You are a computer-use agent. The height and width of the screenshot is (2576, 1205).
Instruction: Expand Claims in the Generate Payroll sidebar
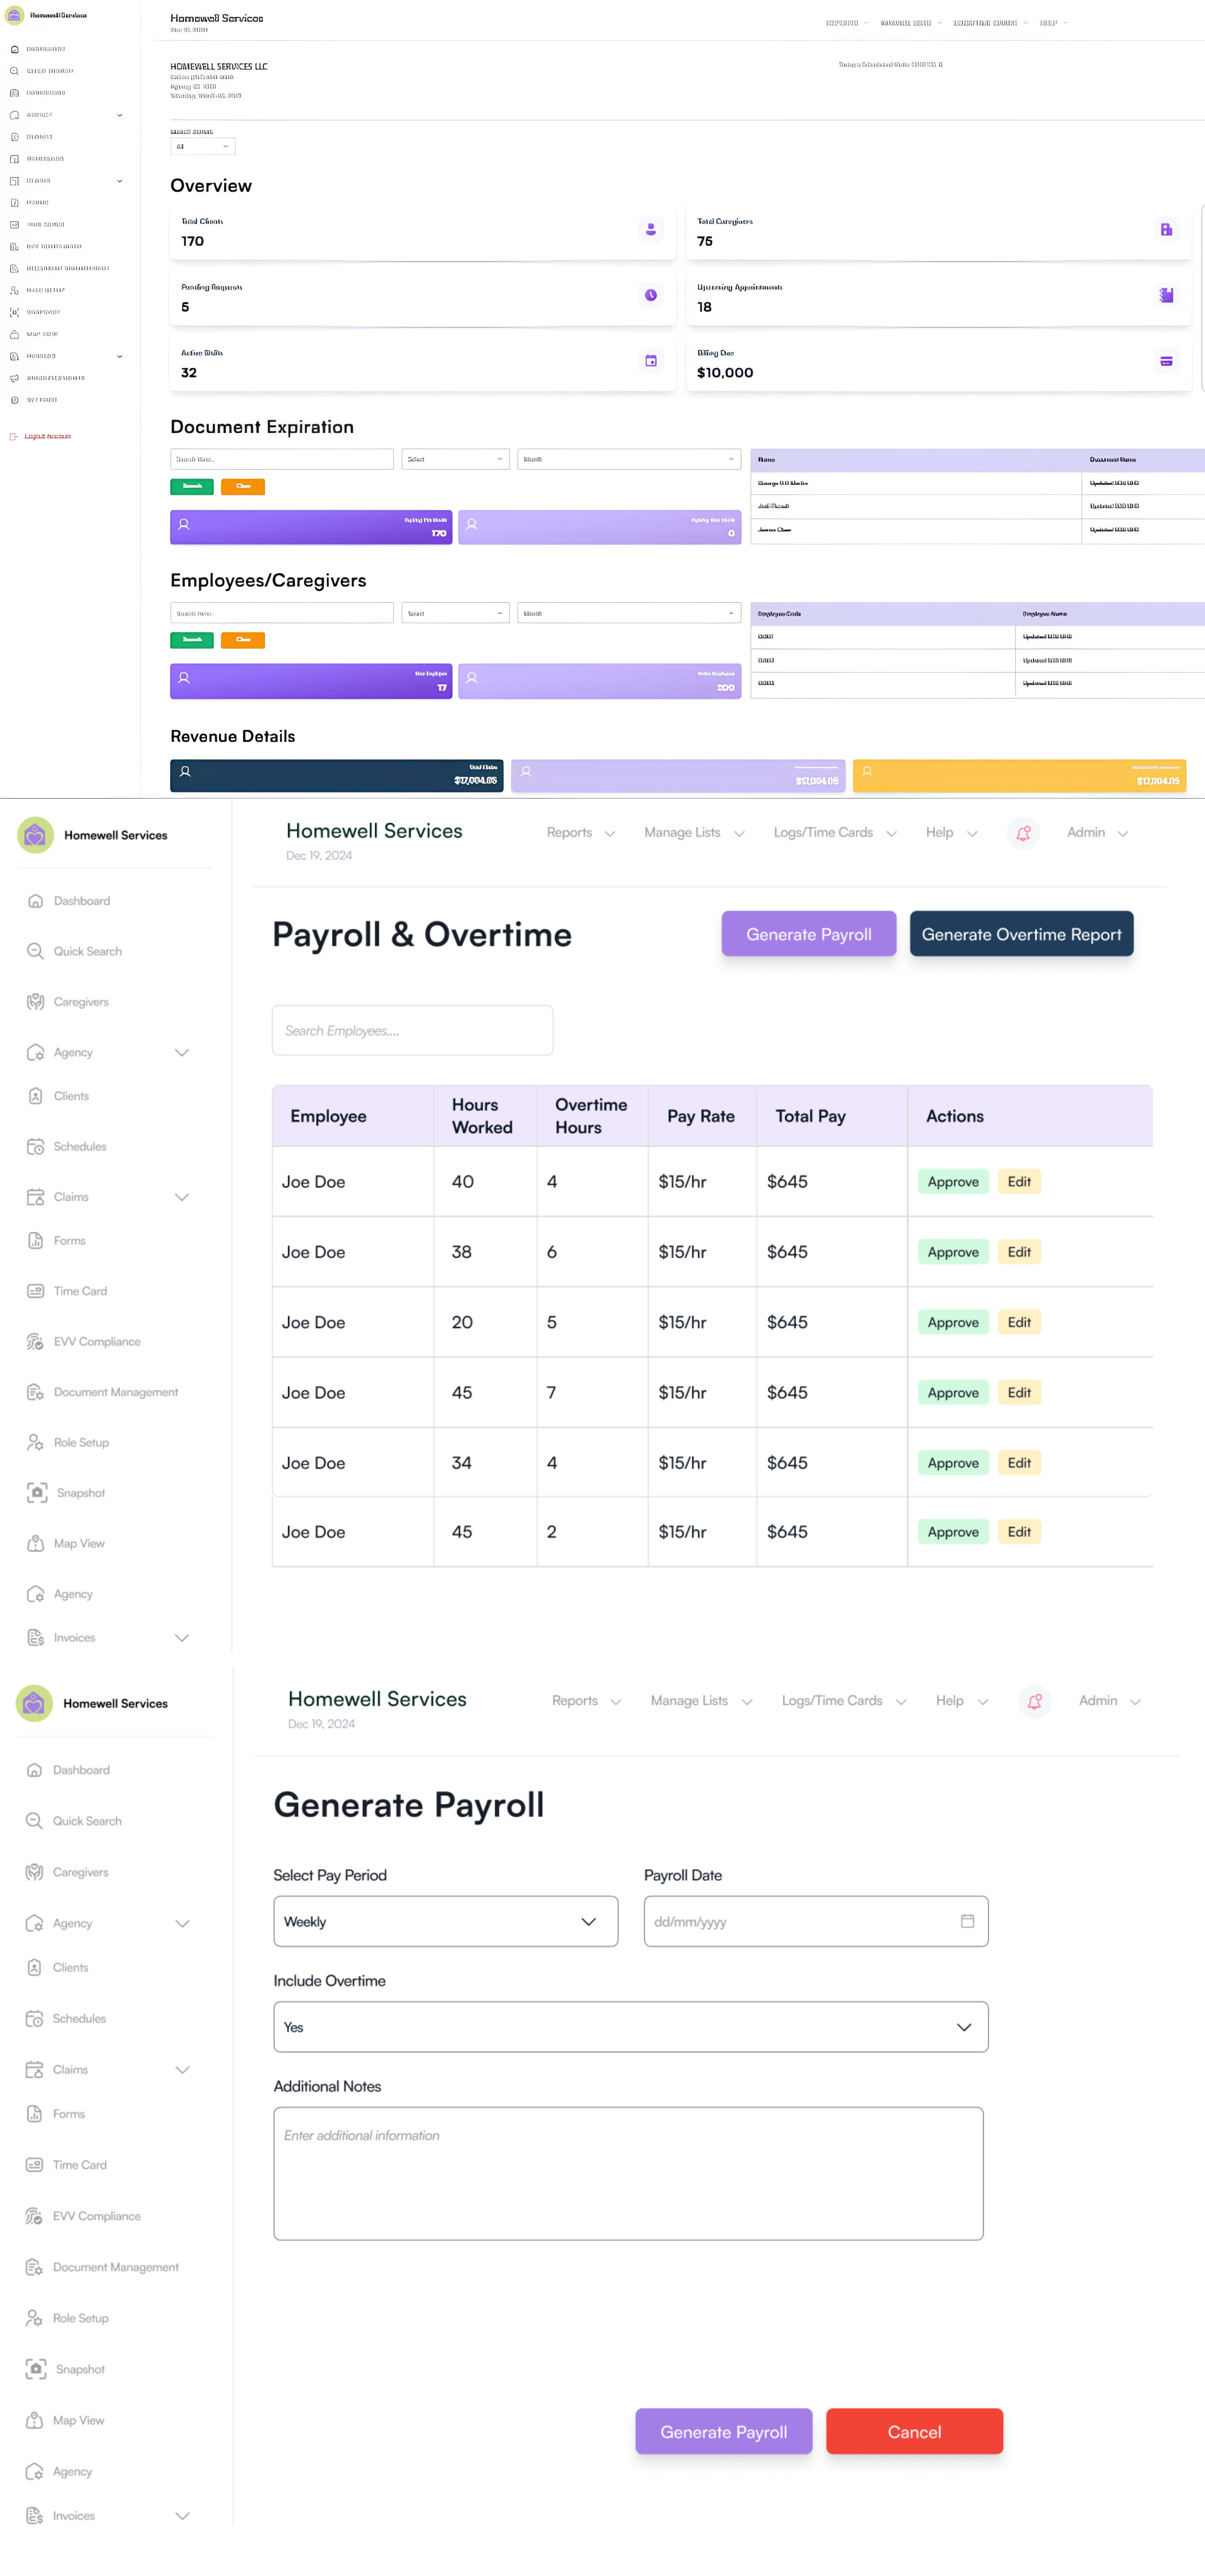point(182,2070)
